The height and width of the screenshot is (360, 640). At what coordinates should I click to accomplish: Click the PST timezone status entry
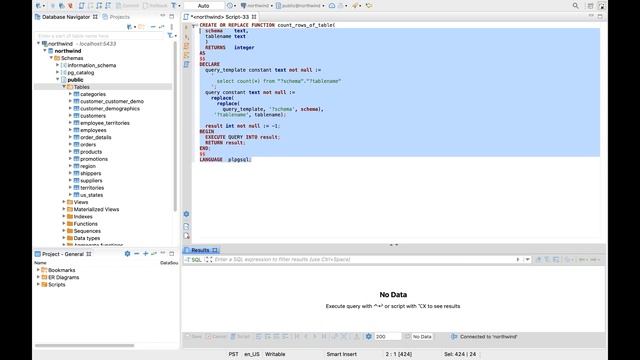click(233, 354)
